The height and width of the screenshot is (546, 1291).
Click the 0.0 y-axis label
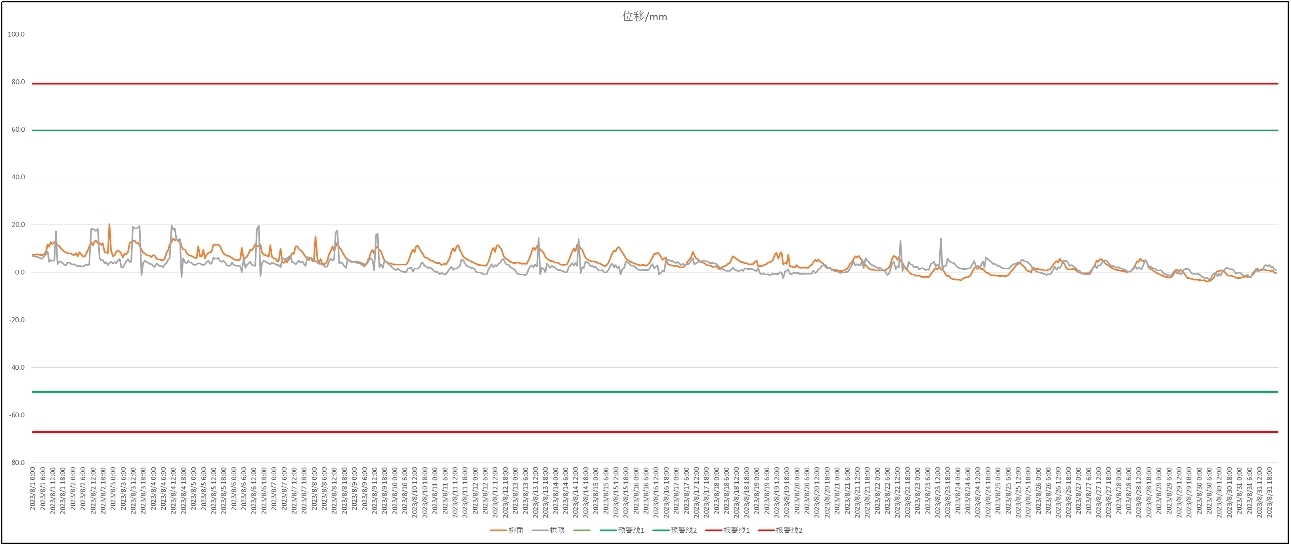coord(18,272)
